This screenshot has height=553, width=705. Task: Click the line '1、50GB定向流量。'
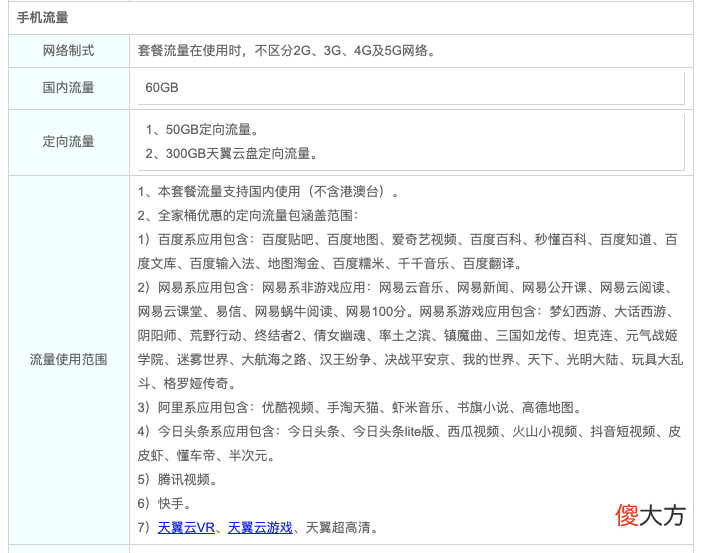pyautogui.click(x=203, y=129)
